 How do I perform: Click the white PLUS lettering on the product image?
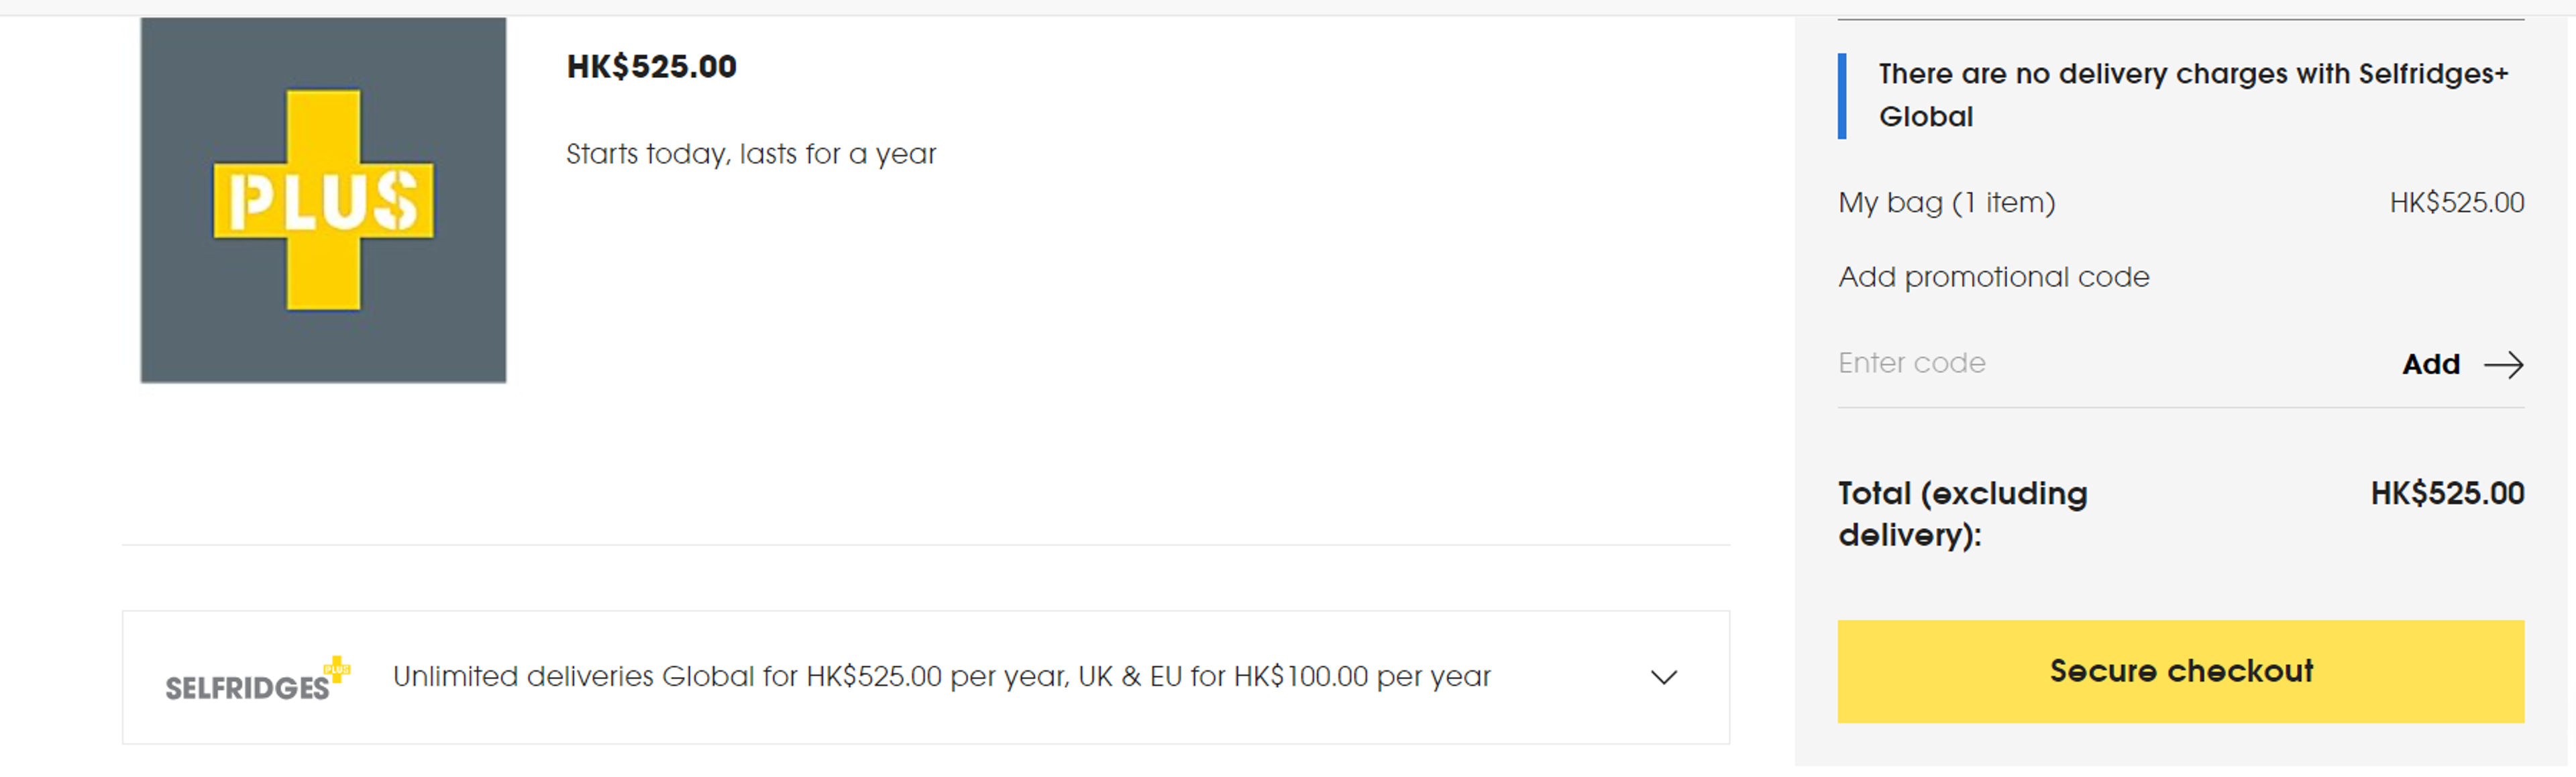click(322, 201)
